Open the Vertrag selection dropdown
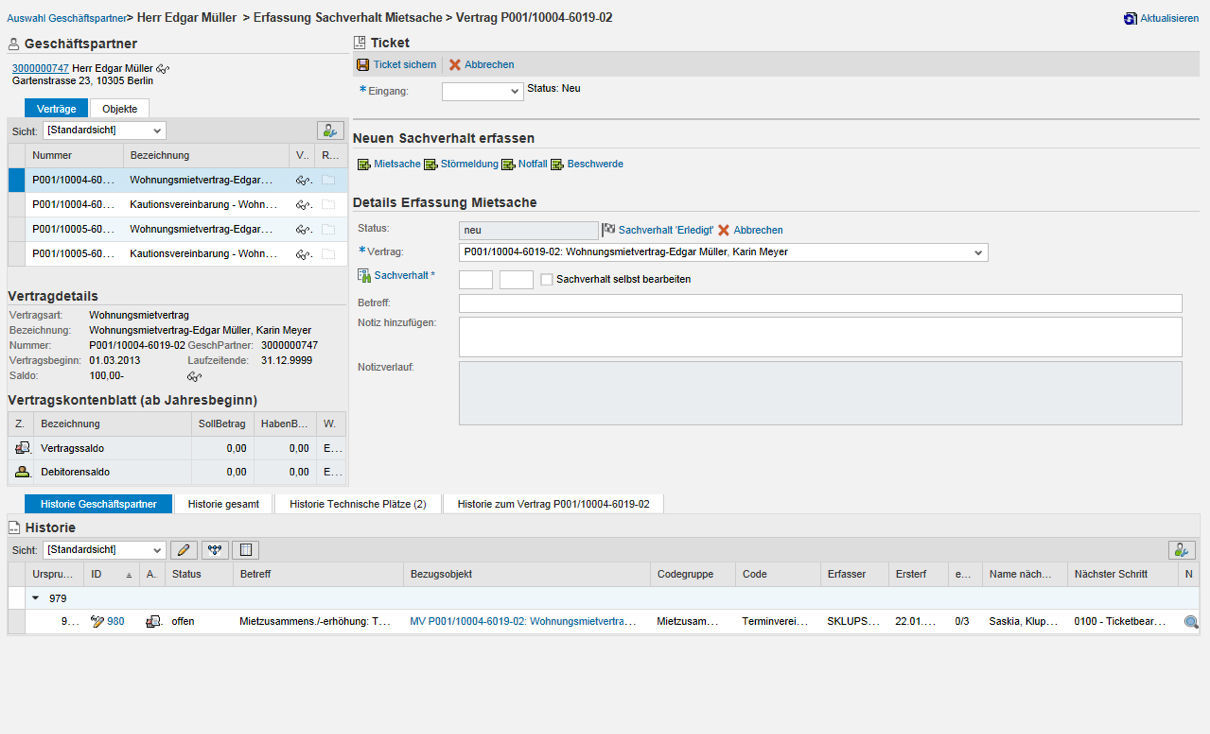 point(979,252)
